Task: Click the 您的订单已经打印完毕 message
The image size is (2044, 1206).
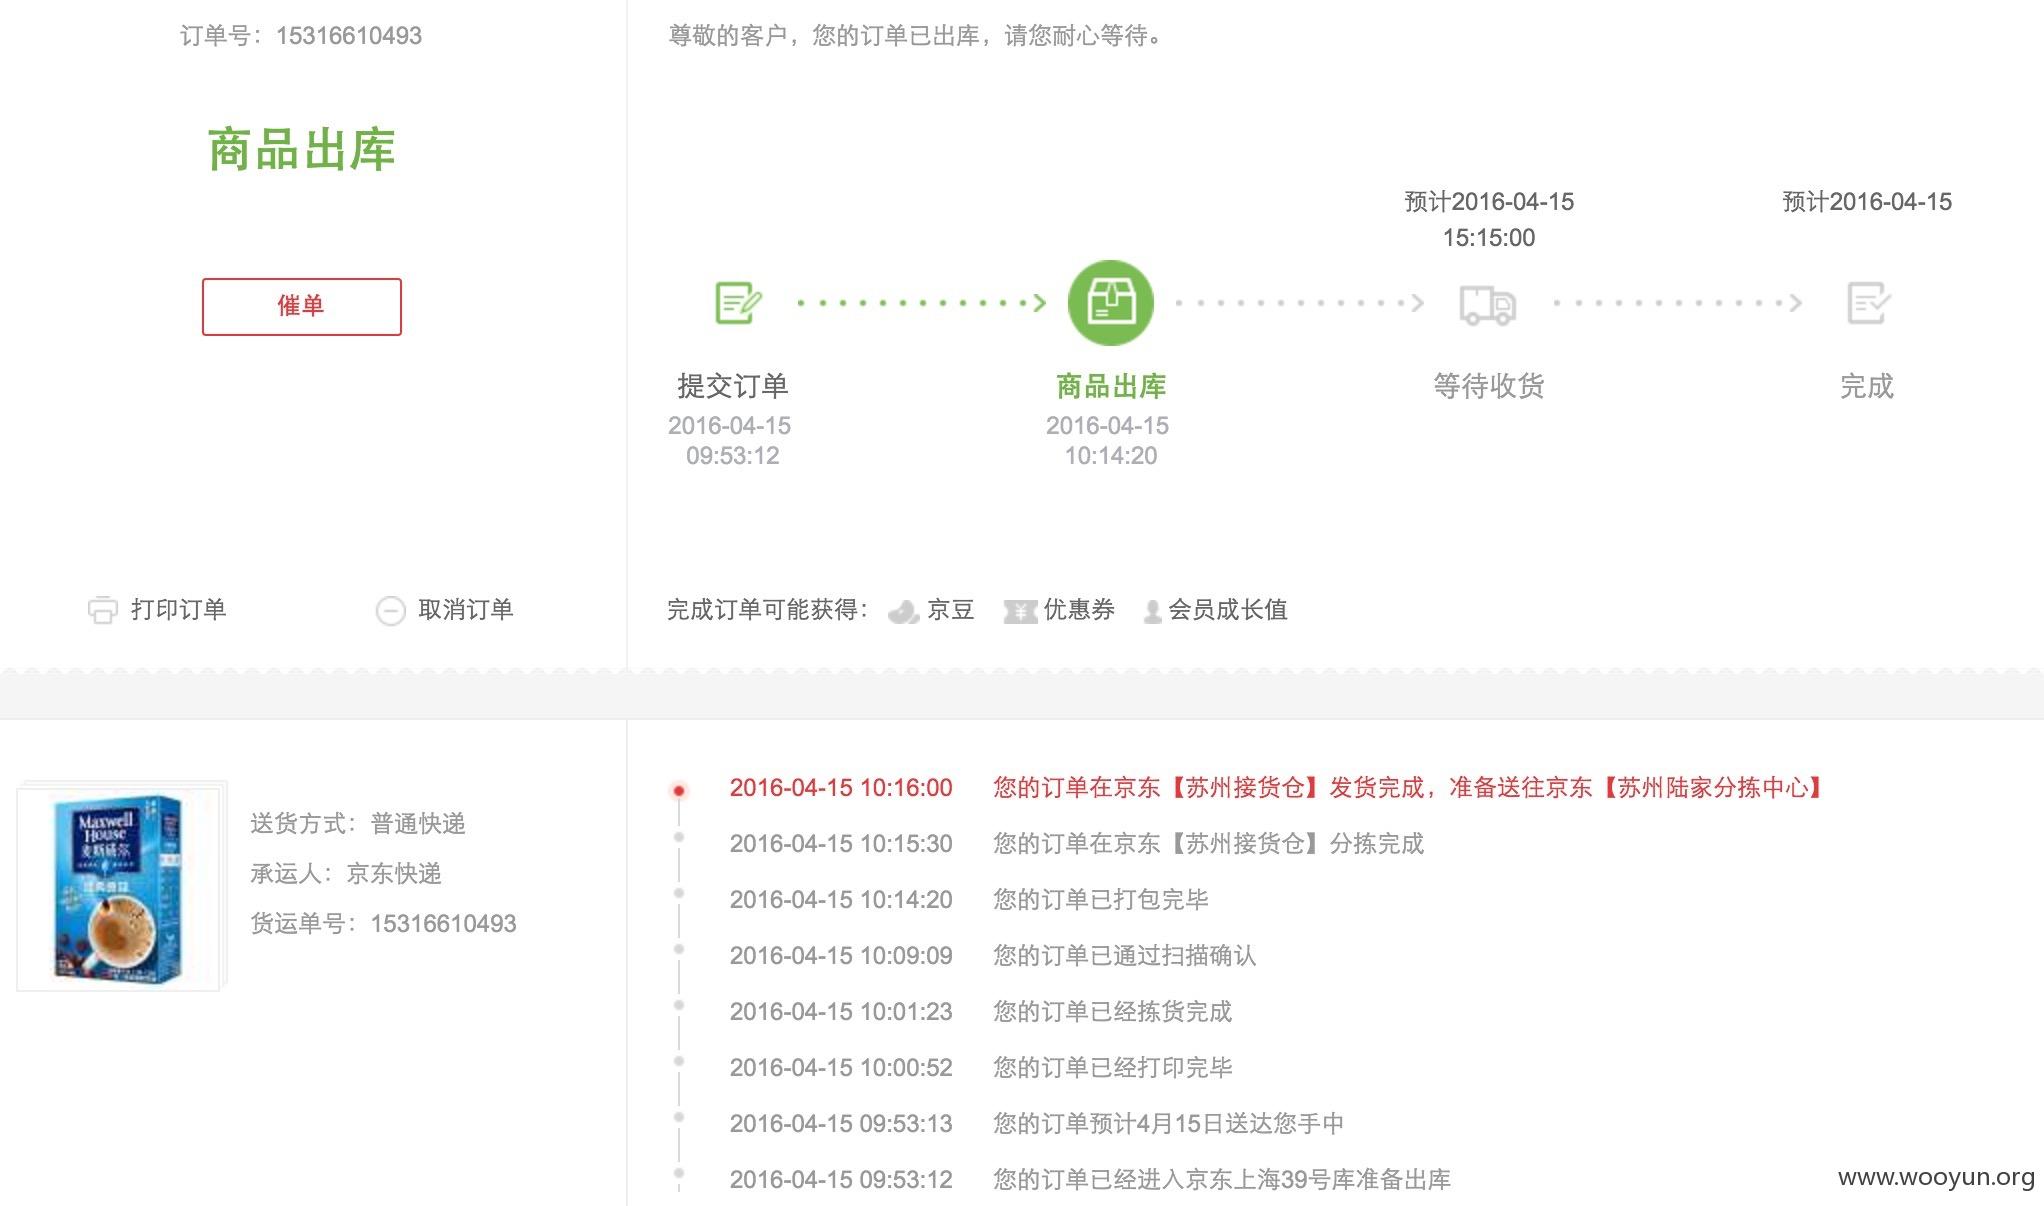Action: [1113, 1068]
